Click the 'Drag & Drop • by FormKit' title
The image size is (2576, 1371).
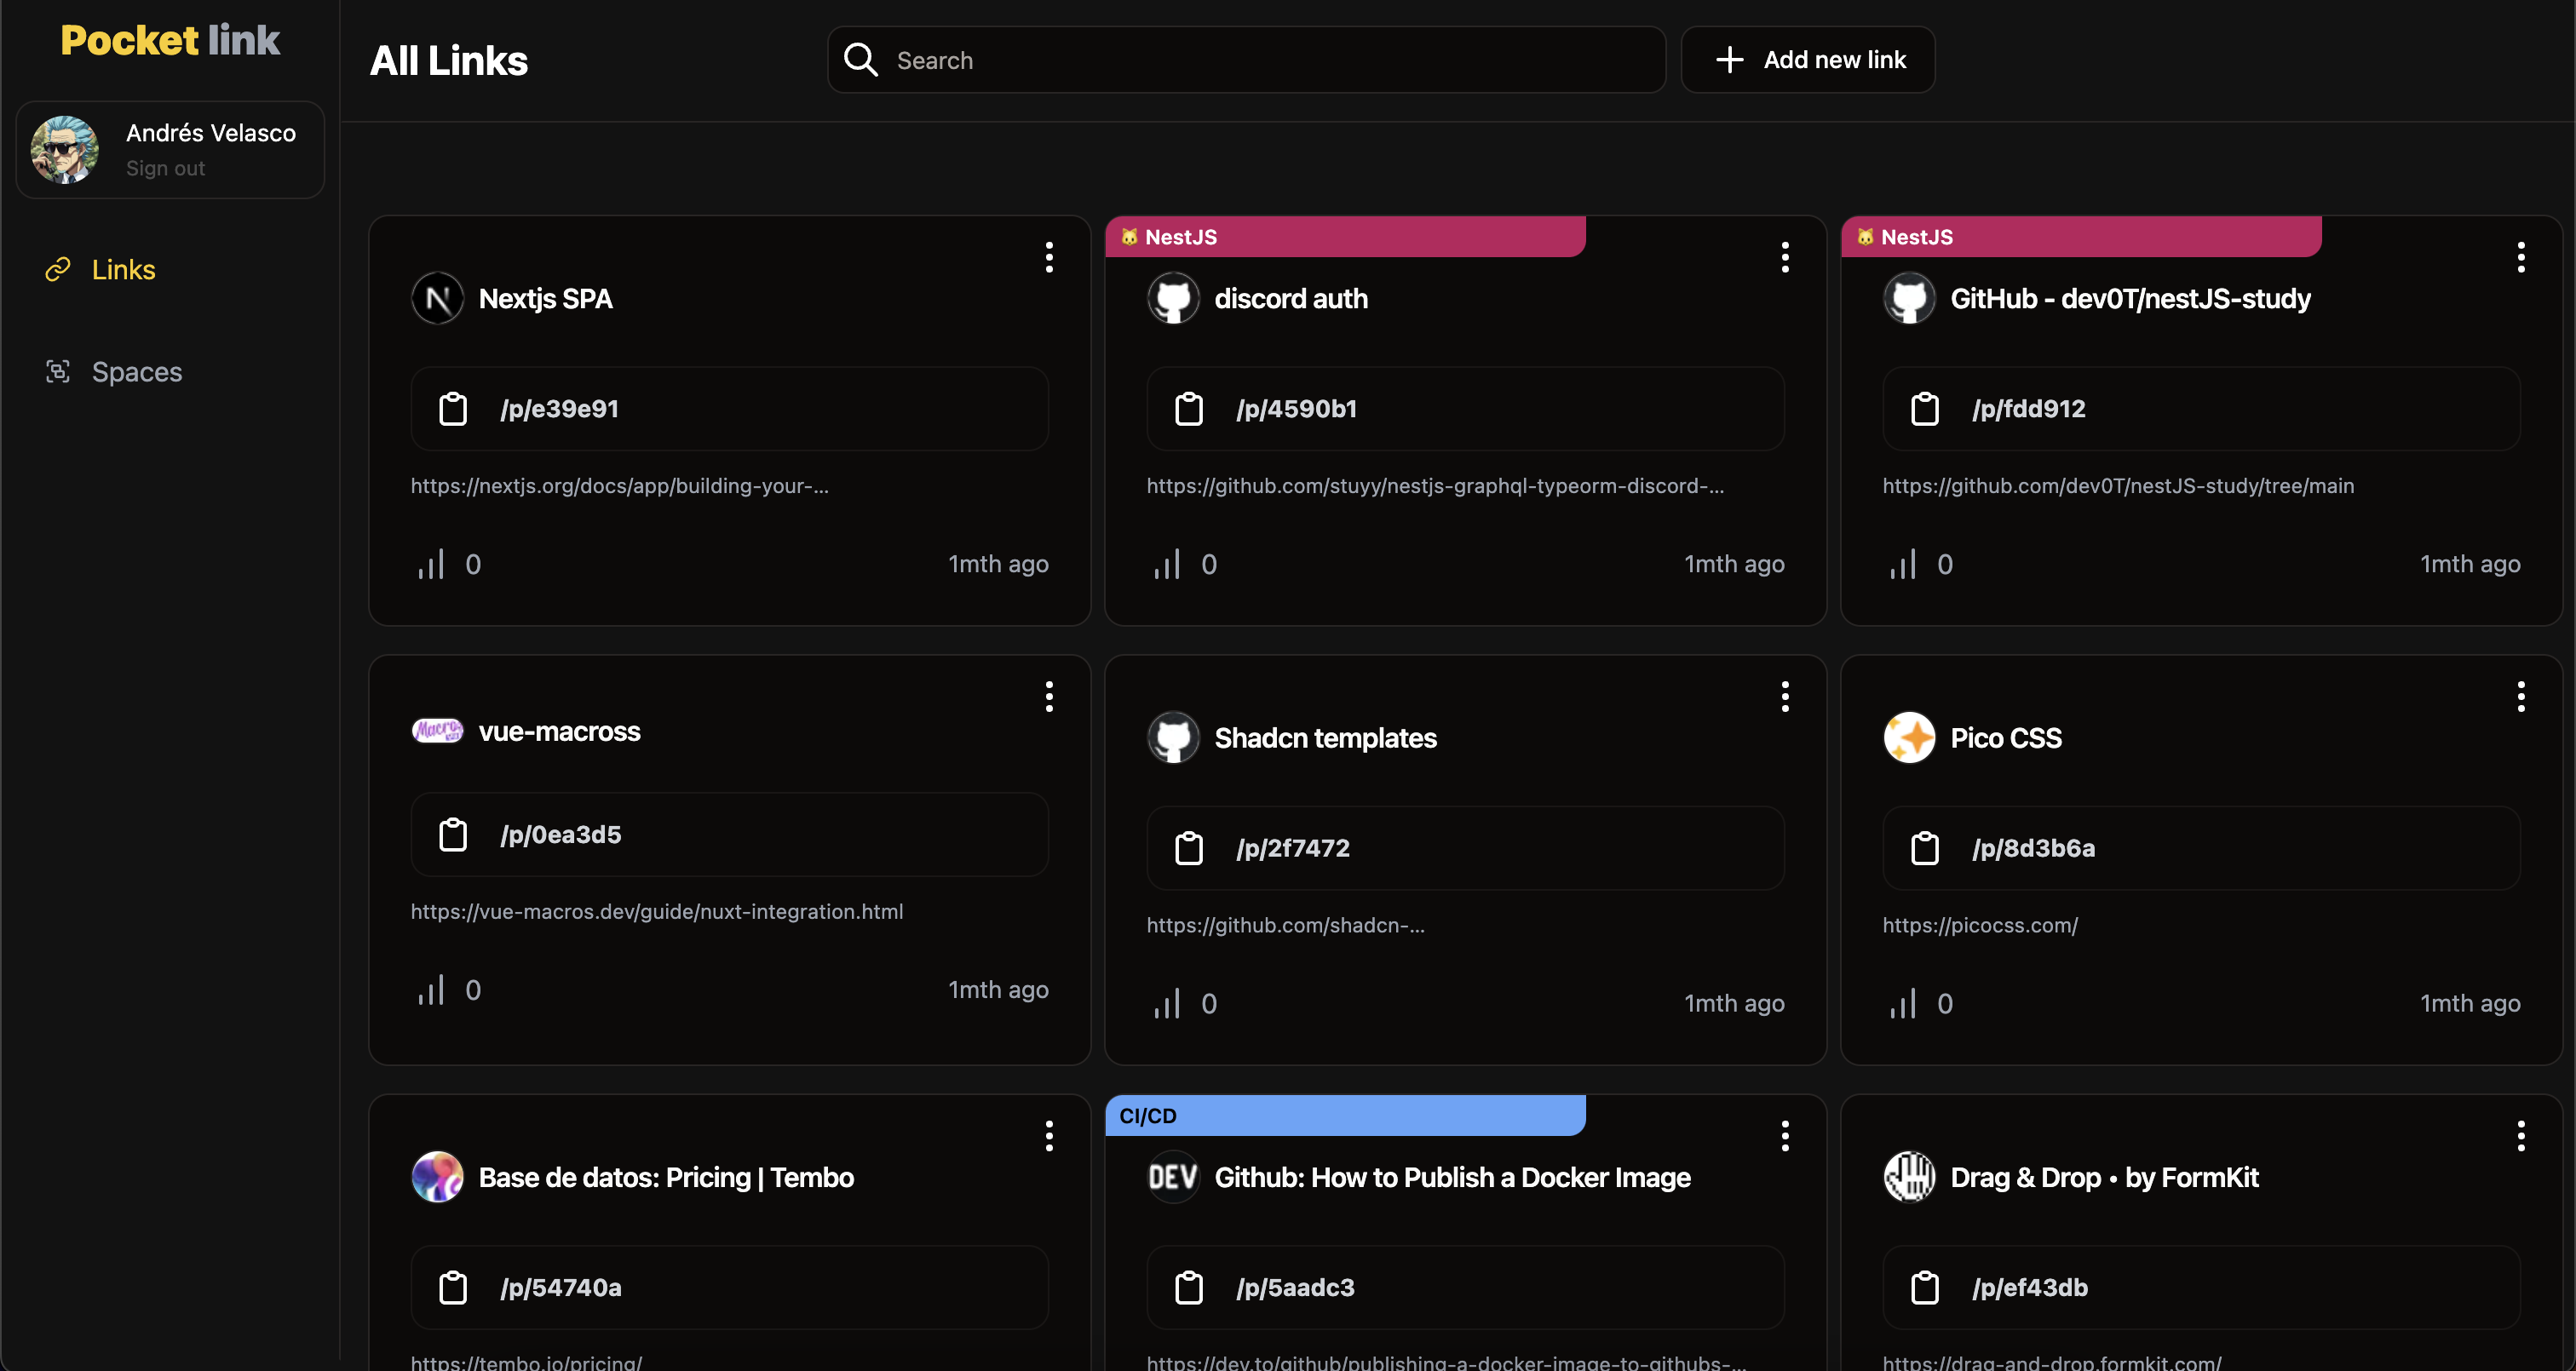click(x=2105, y=1177)
